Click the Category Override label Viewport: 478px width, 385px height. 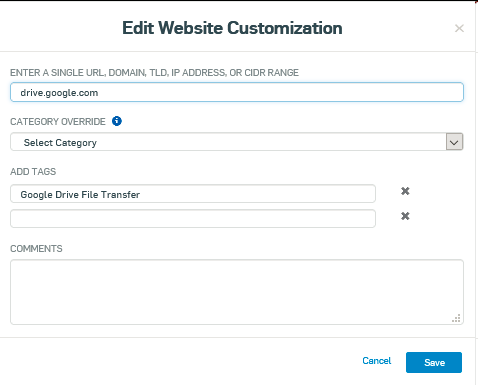[x=58, y=122]
